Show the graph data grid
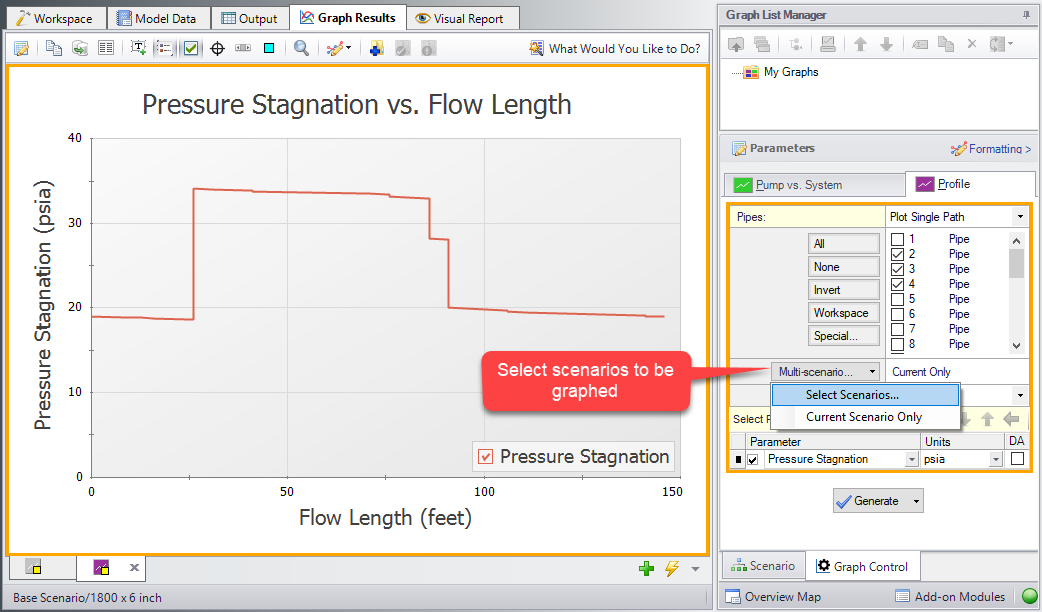Viewport: 1042px width, 612px height. click(x=106, y=47)
